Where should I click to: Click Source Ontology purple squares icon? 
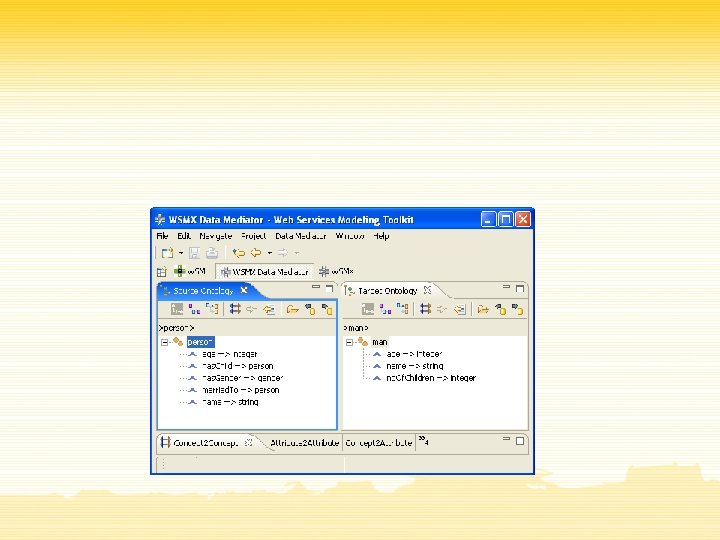(195, 309)
